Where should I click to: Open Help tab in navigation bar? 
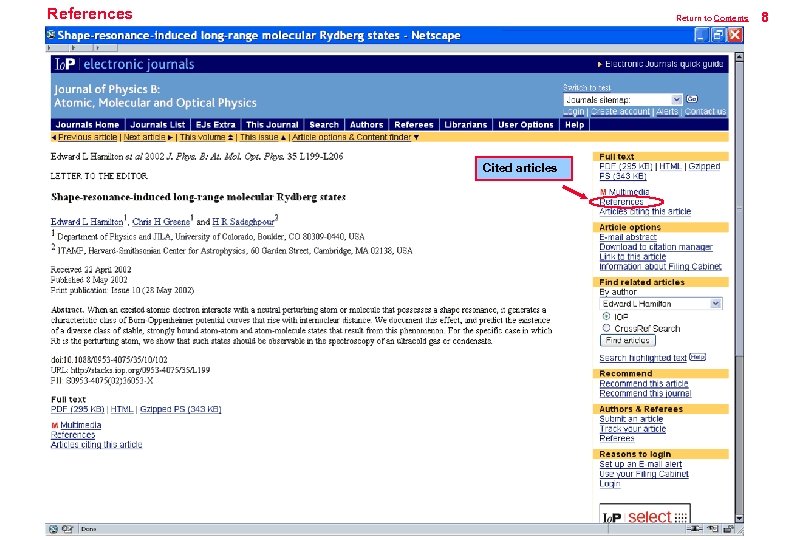(x=575, y=125)
